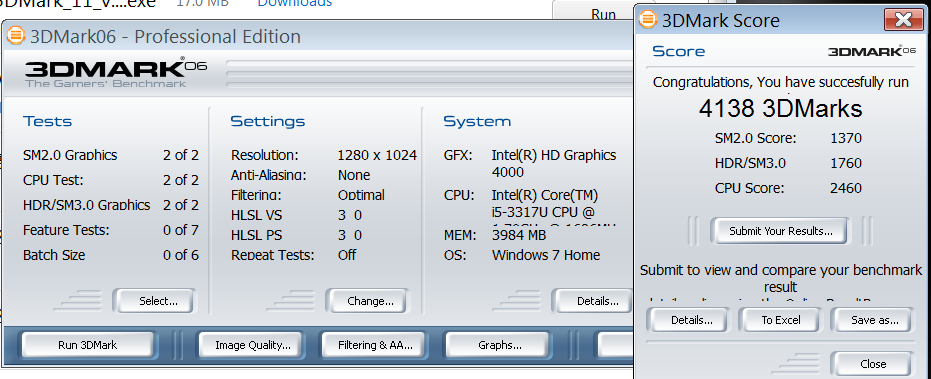Click the Select... button under Tests
The width and height of the screenshot is (931, 379).
coord(154,301)
